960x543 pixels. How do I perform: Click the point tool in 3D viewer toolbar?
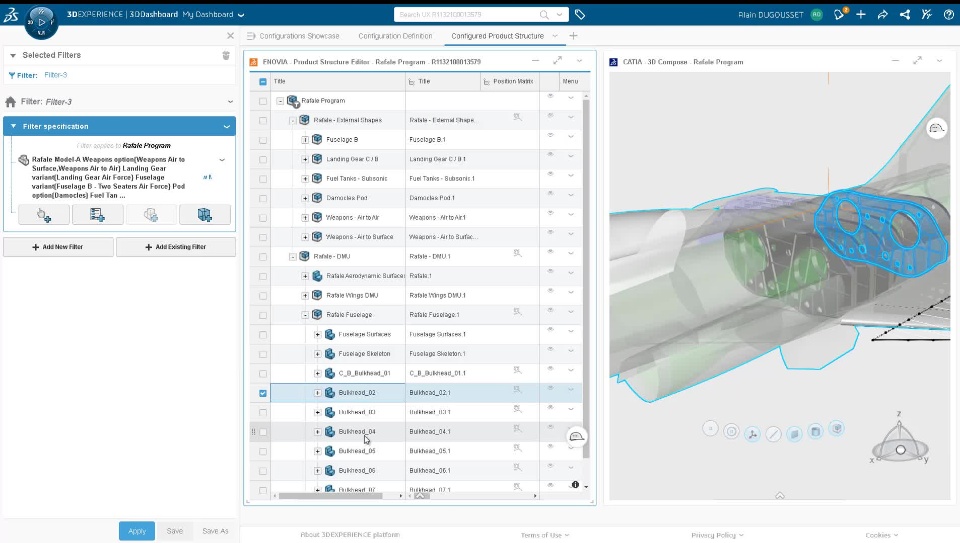(710, 429)
